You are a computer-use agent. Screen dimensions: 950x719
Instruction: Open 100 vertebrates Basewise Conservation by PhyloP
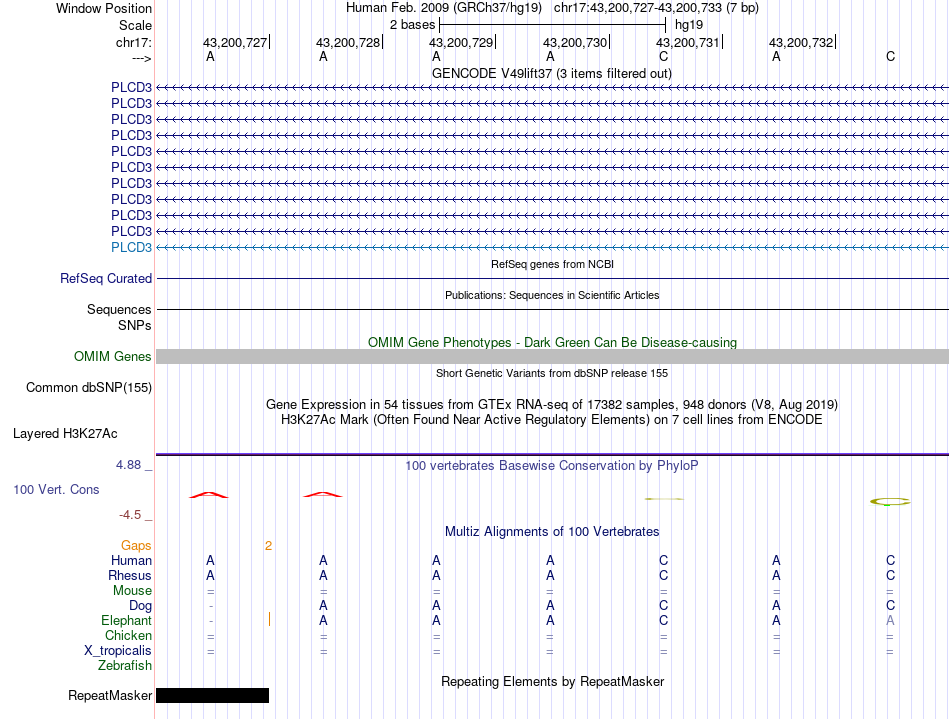coord(552,465)
